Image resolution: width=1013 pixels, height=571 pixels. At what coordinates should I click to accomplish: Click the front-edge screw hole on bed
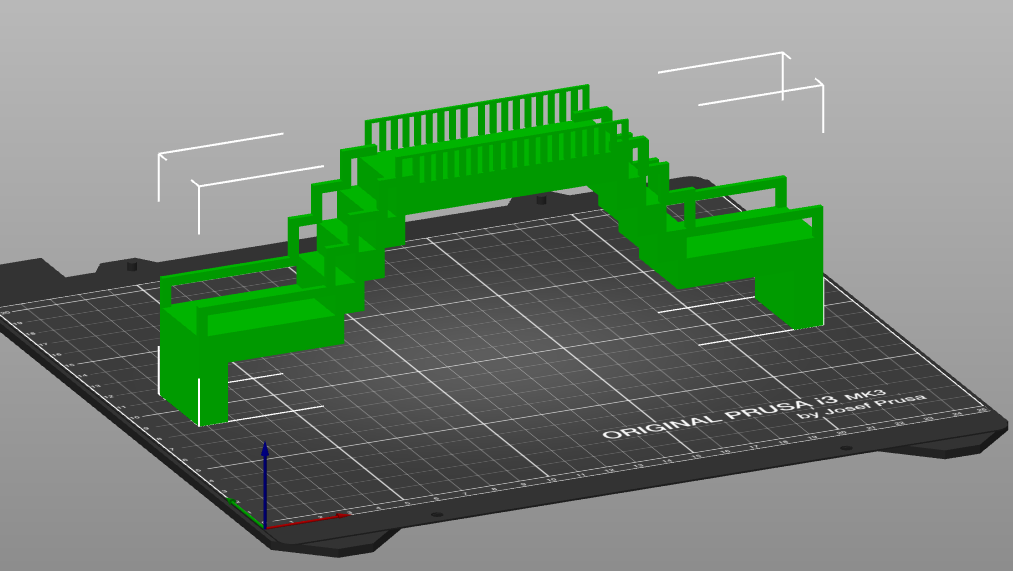pos(436,515)
